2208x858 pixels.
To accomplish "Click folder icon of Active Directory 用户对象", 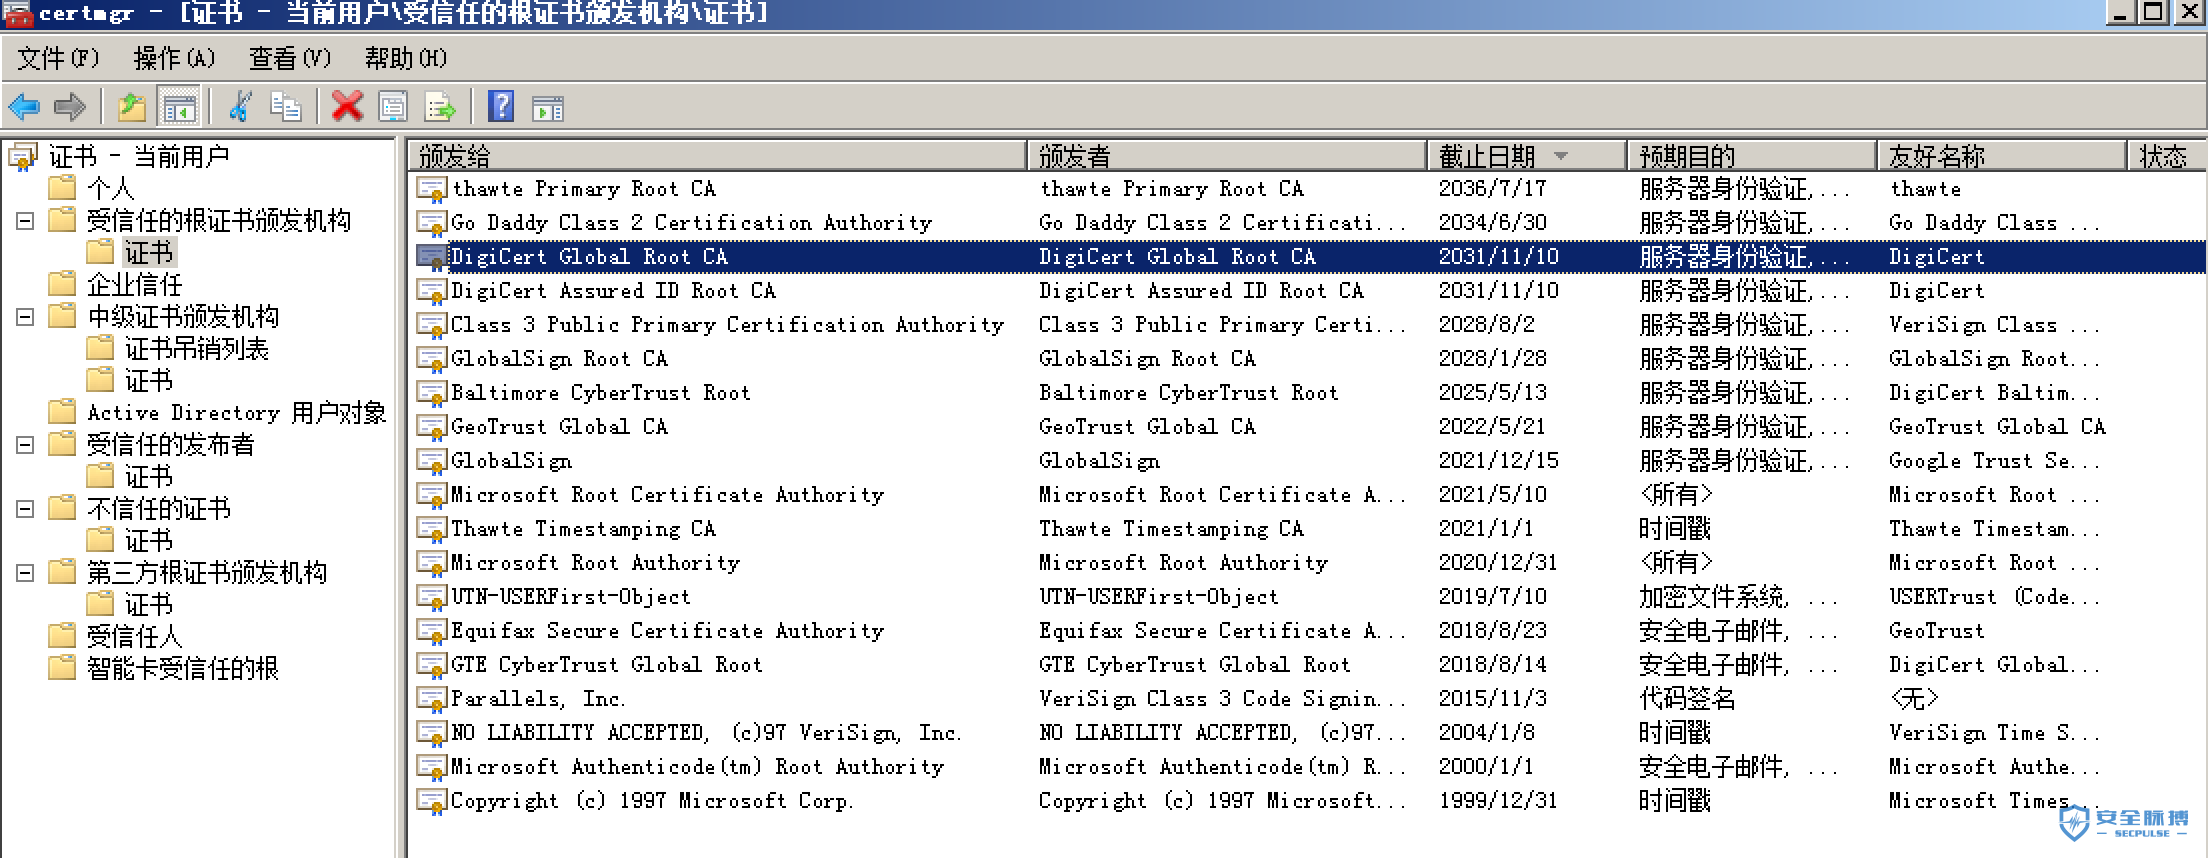I will [62, 411].
